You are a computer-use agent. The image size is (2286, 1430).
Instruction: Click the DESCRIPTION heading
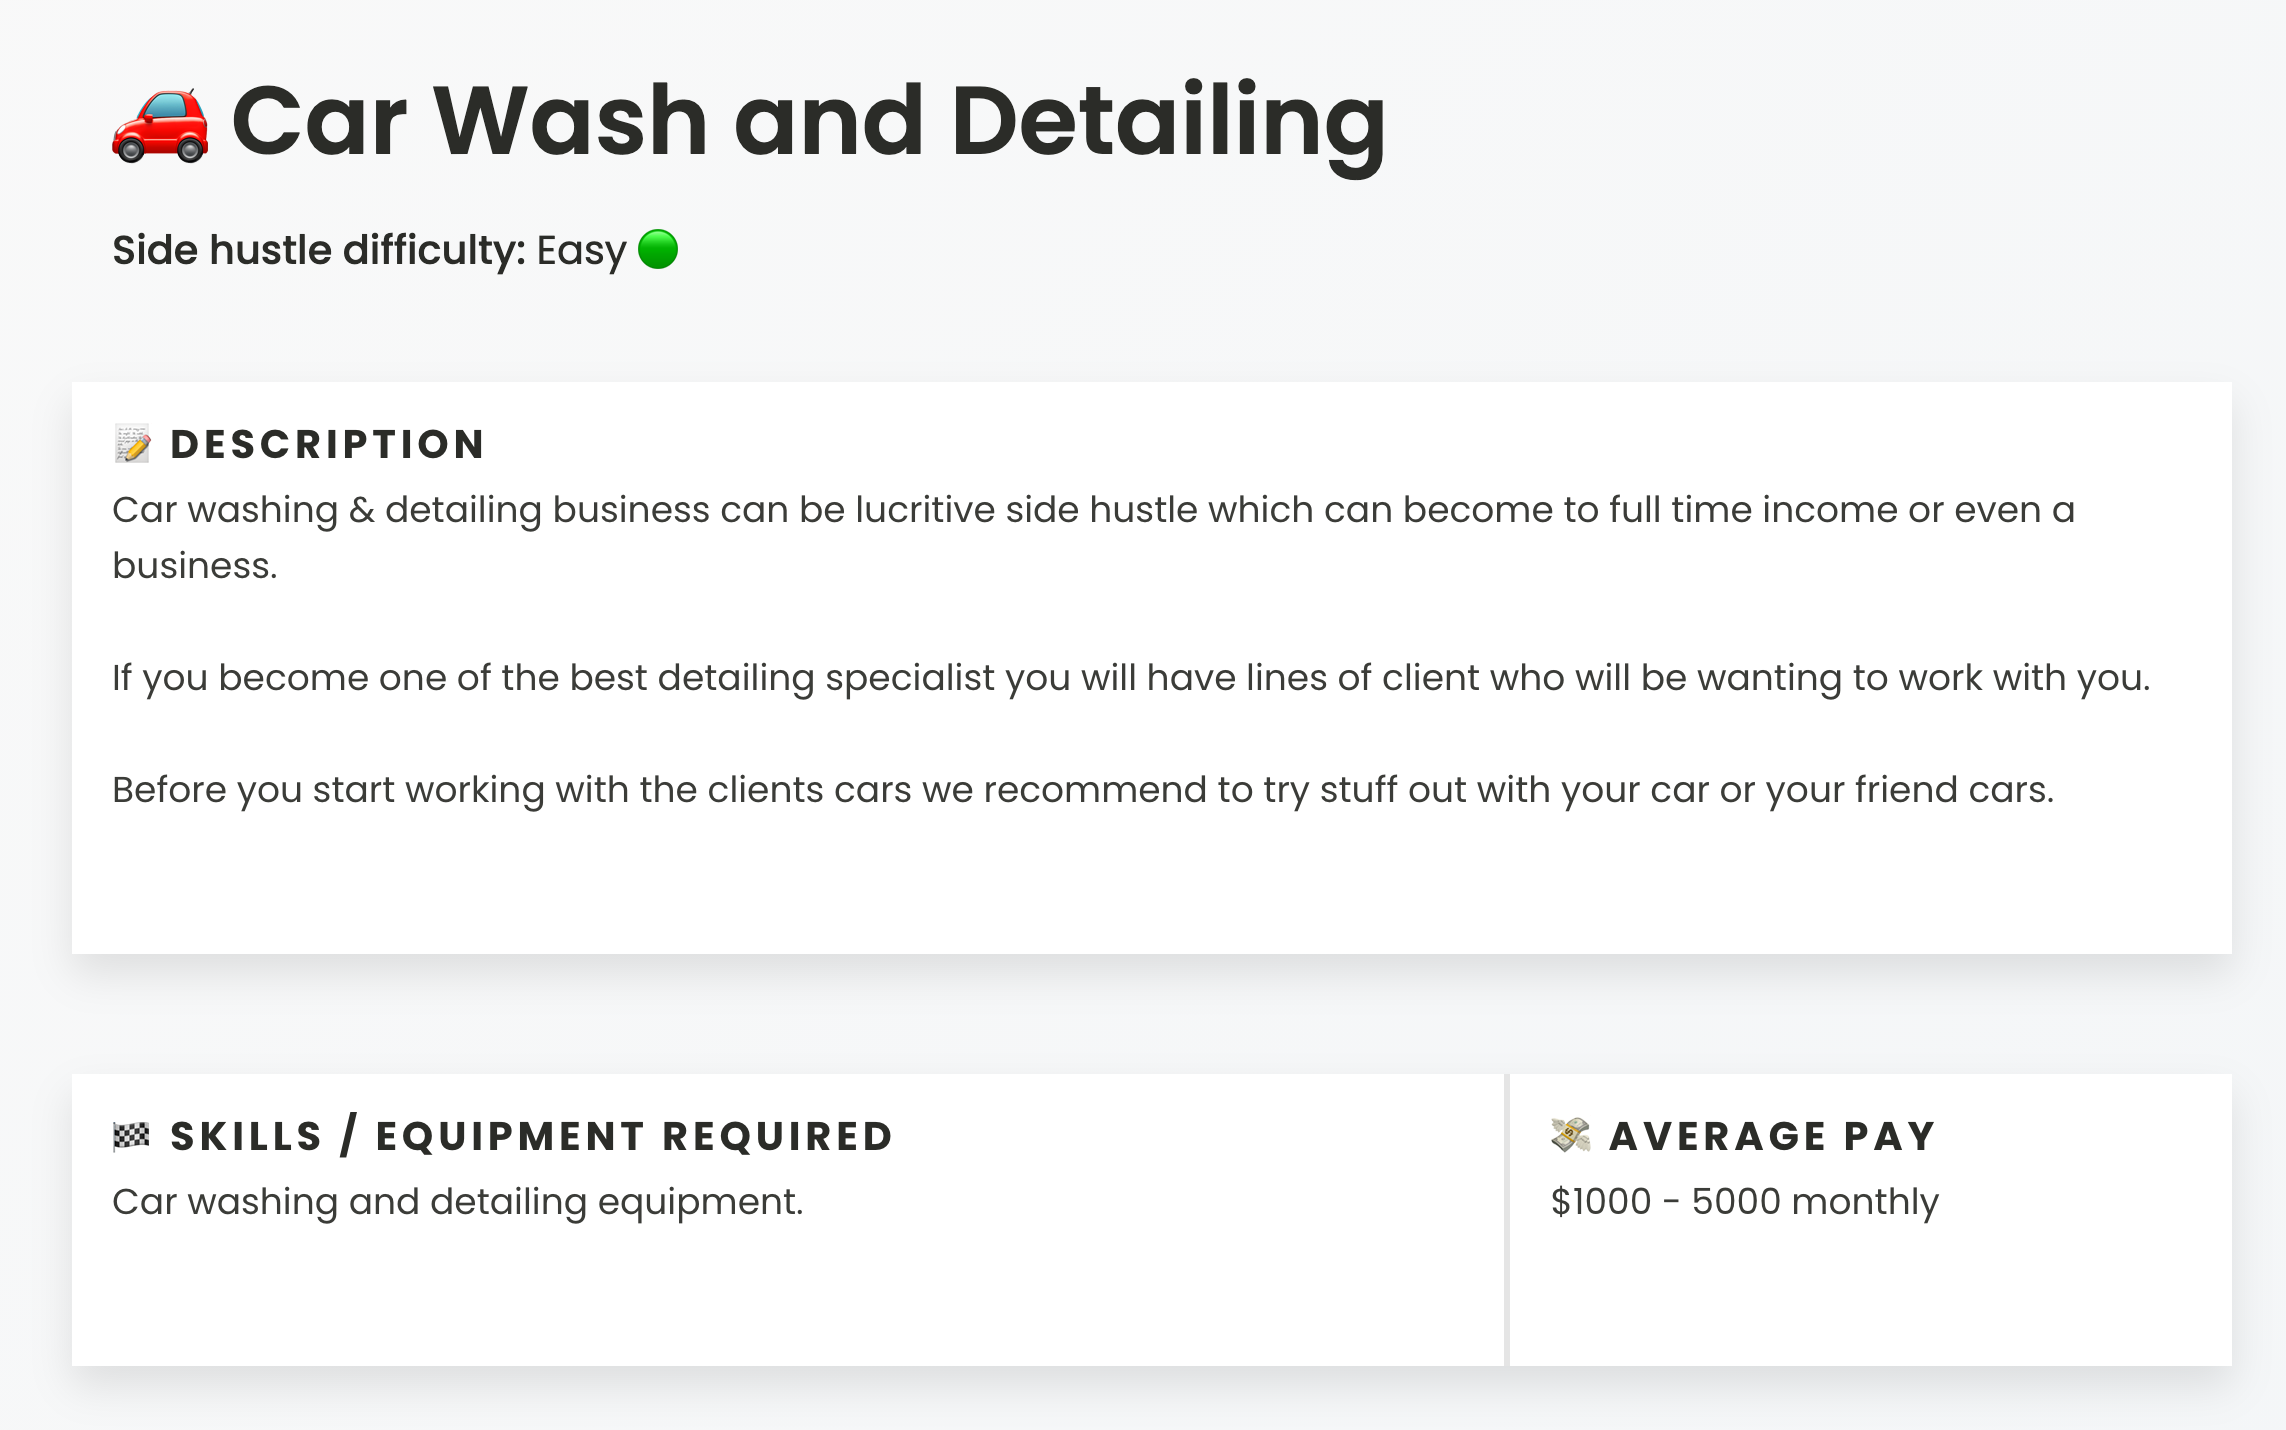click(328, 445)
